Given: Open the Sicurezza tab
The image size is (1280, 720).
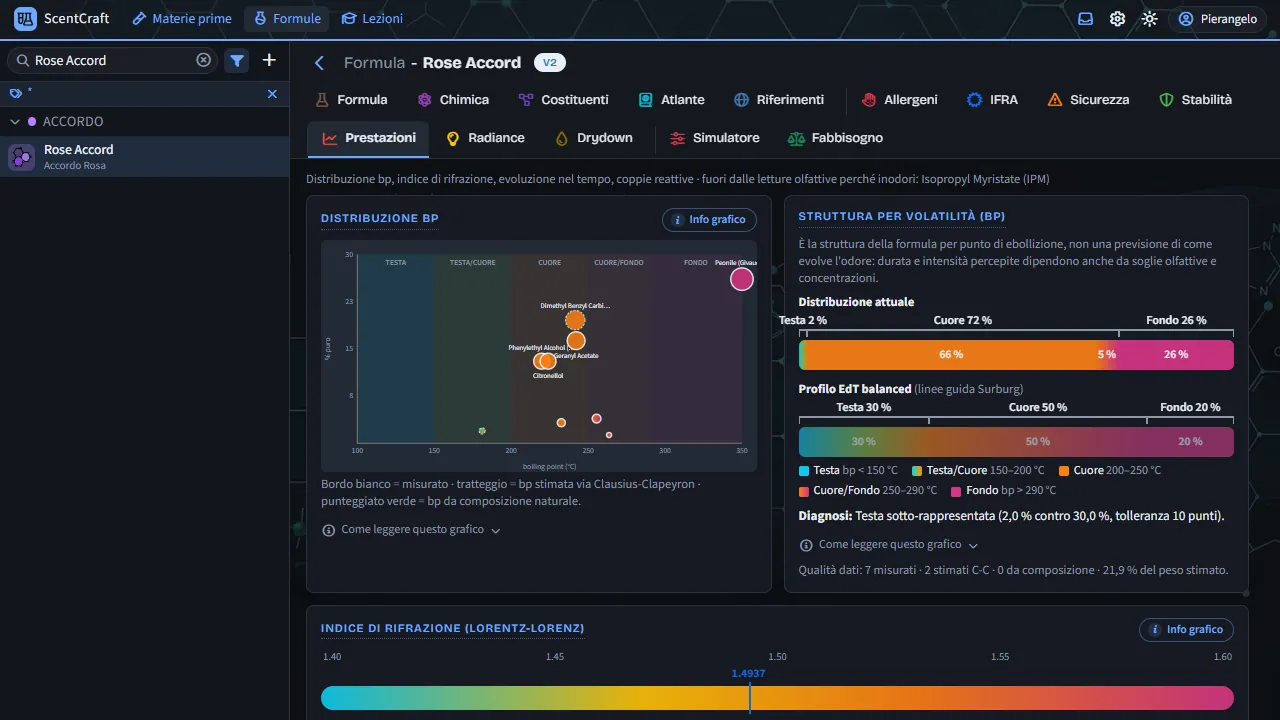Looking at the screenshot, I should point(1088,100).
